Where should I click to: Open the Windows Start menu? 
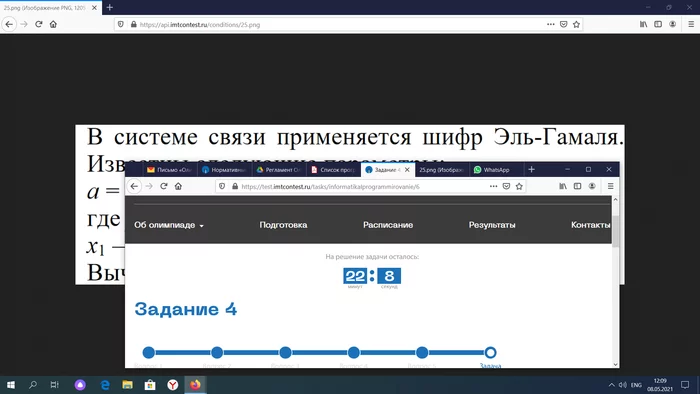(x=11, y=385)
